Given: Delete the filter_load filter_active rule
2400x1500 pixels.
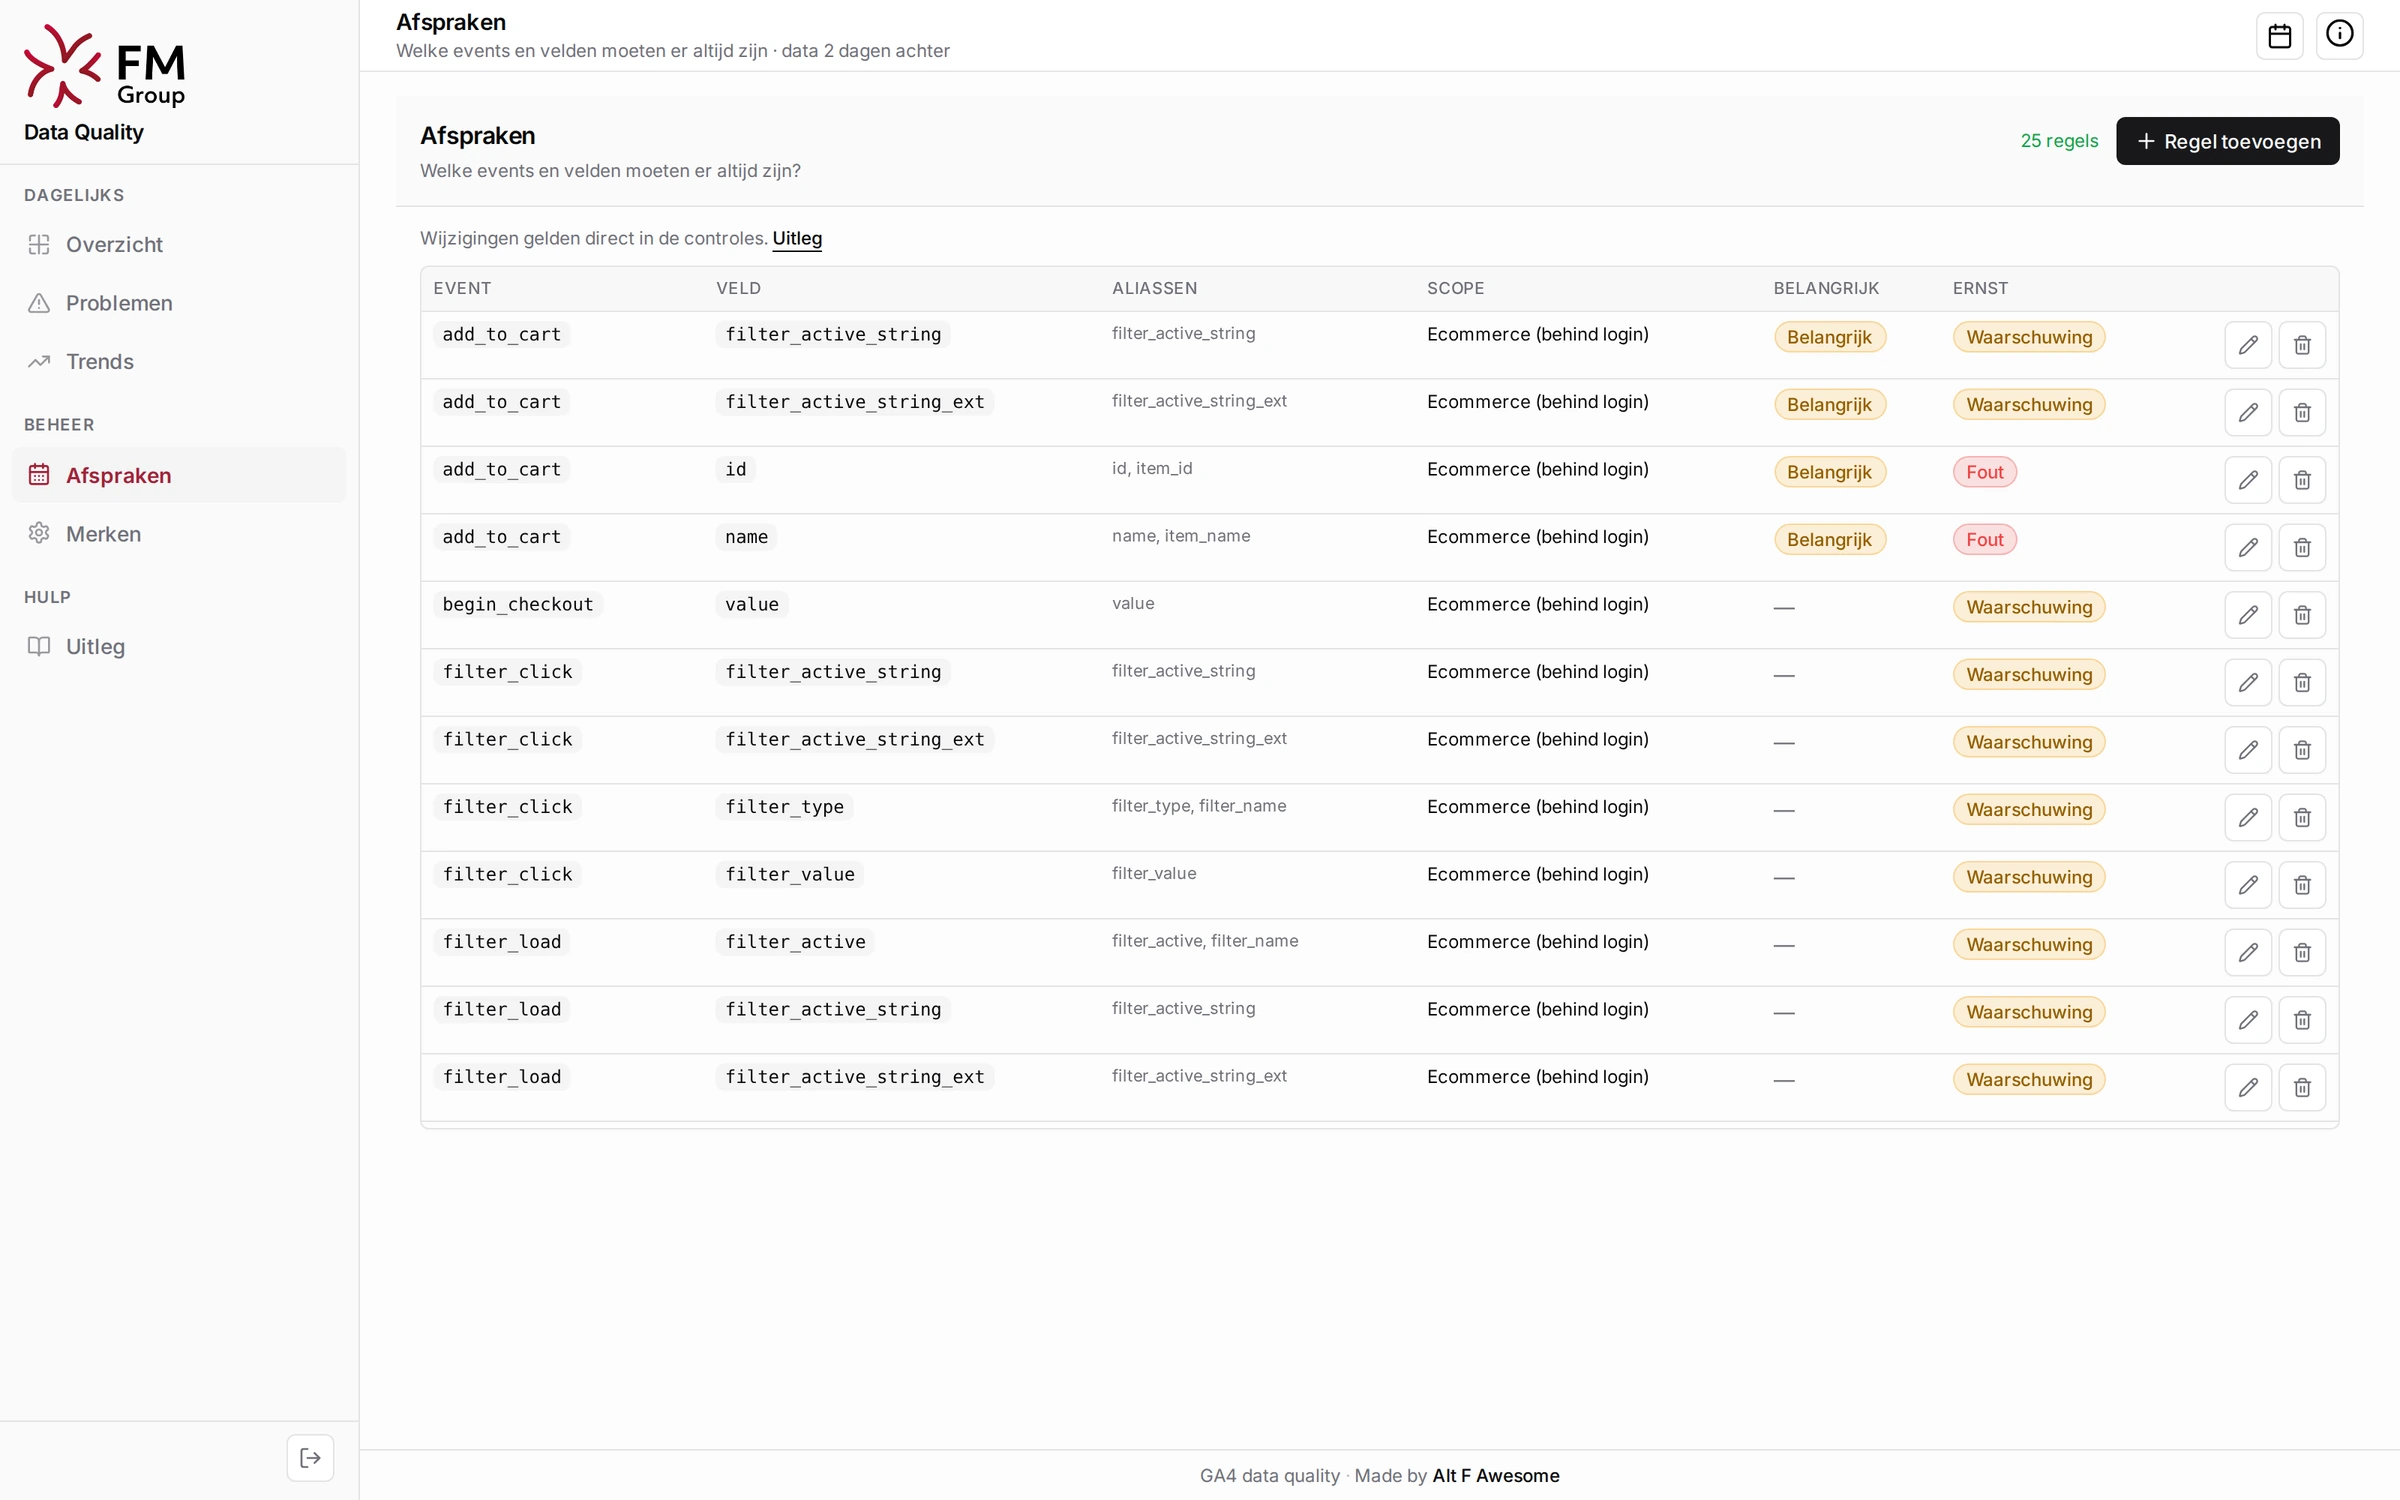Looking at the screenshot, I should tap(2302, 952).
